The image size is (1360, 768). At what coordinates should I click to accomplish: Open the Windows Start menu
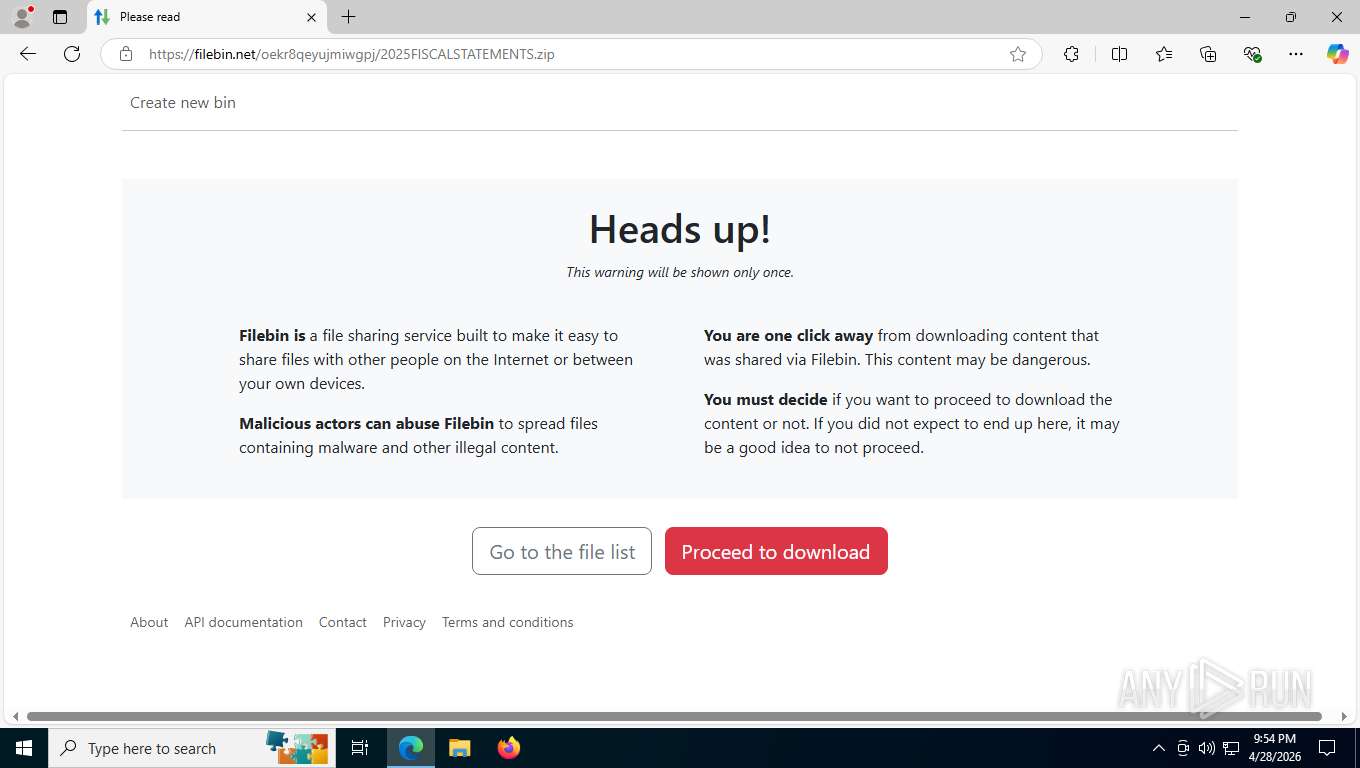coord(24,748)
